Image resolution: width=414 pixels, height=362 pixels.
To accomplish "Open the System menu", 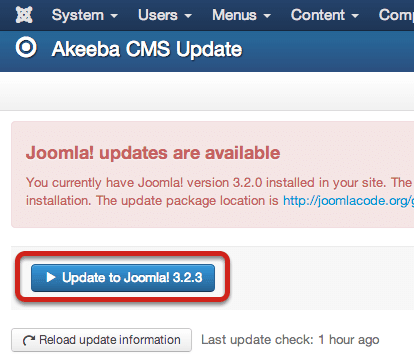I will click(85, 15).
